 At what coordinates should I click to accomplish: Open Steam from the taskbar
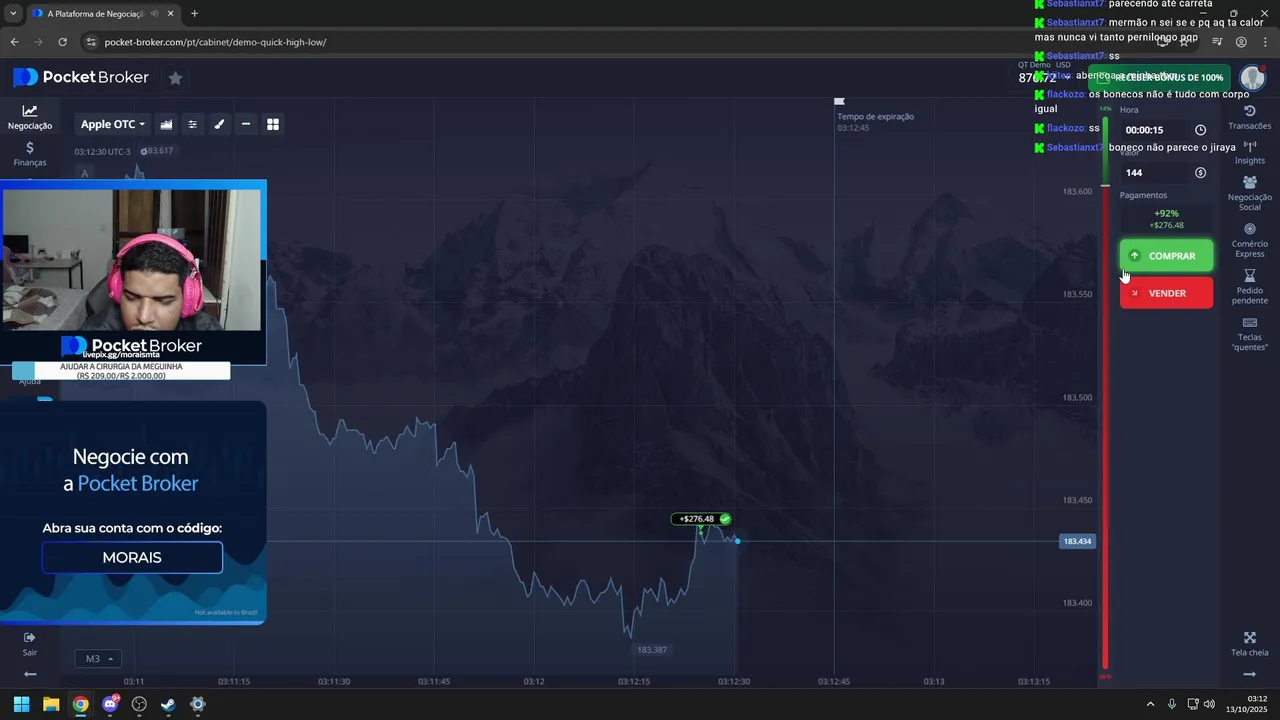click(168, 704)
